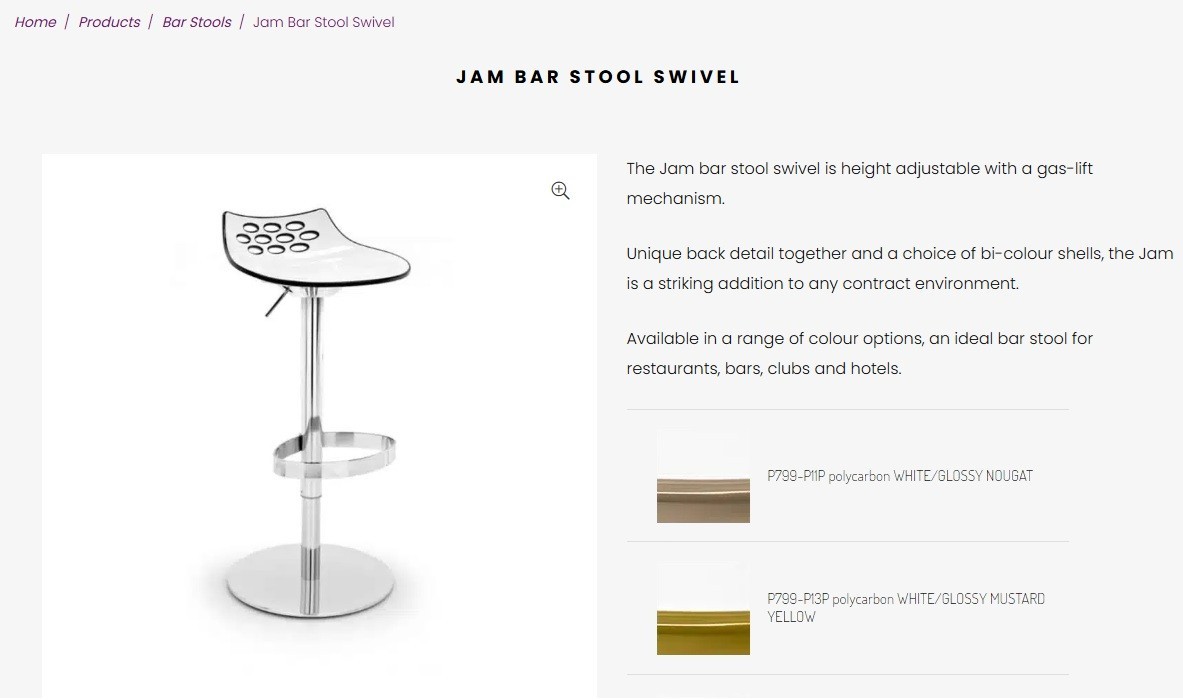Click the P799-P11P white/glossy nougat label

[899, 476]
